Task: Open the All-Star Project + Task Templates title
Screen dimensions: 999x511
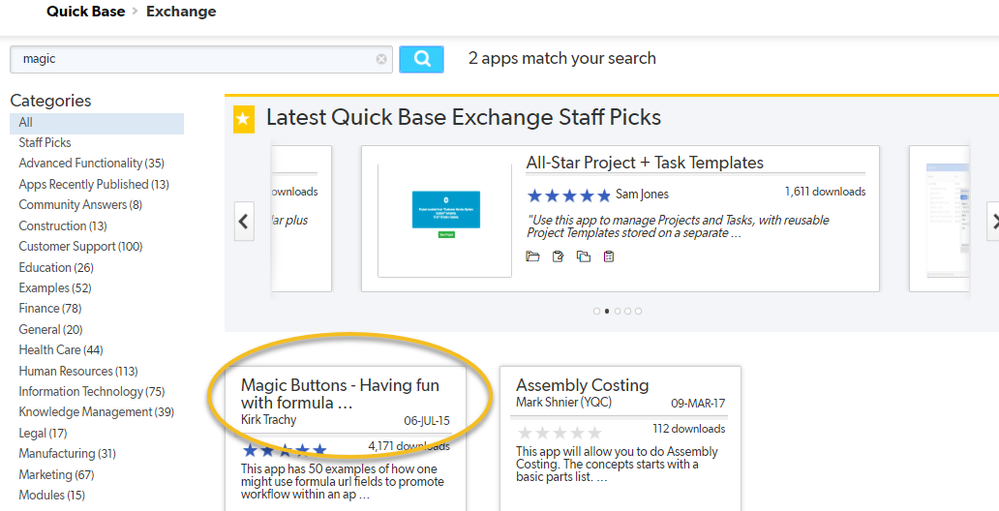Action: (x=645, y=163)
